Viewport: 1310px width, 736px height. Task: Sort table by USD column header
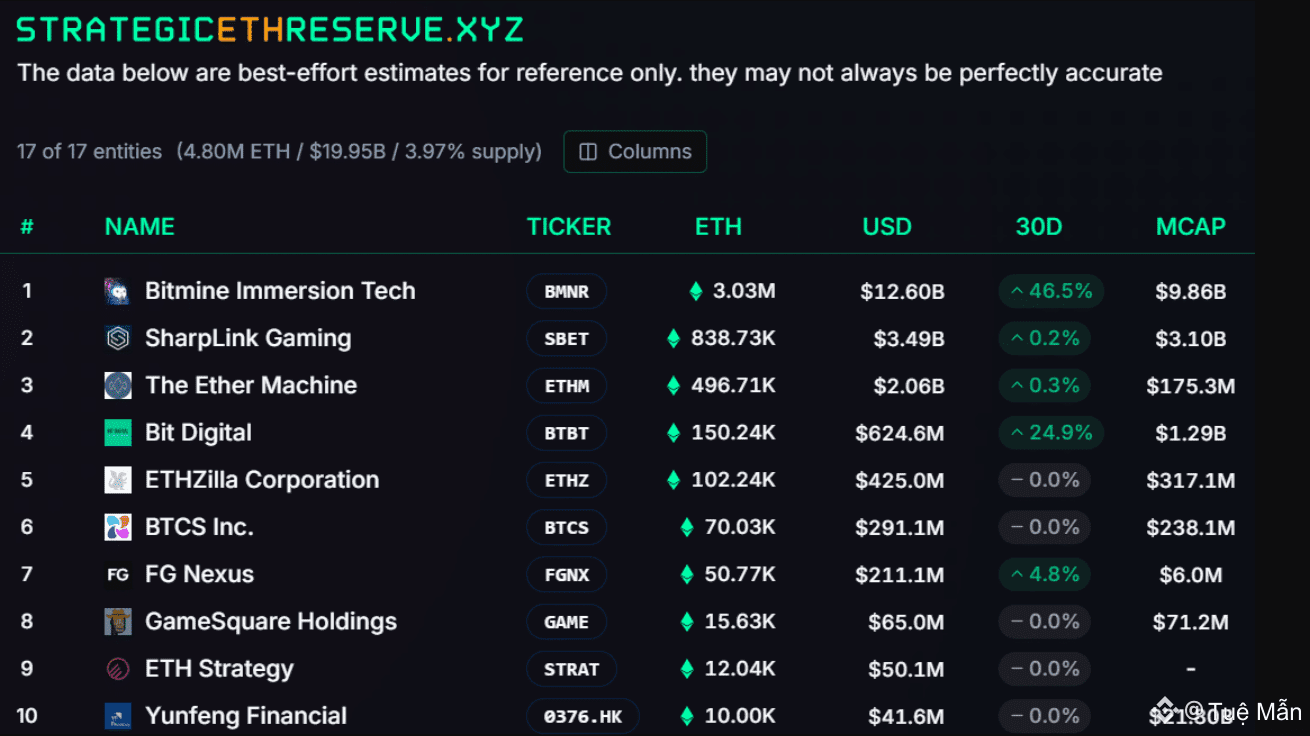pos(887,227)
